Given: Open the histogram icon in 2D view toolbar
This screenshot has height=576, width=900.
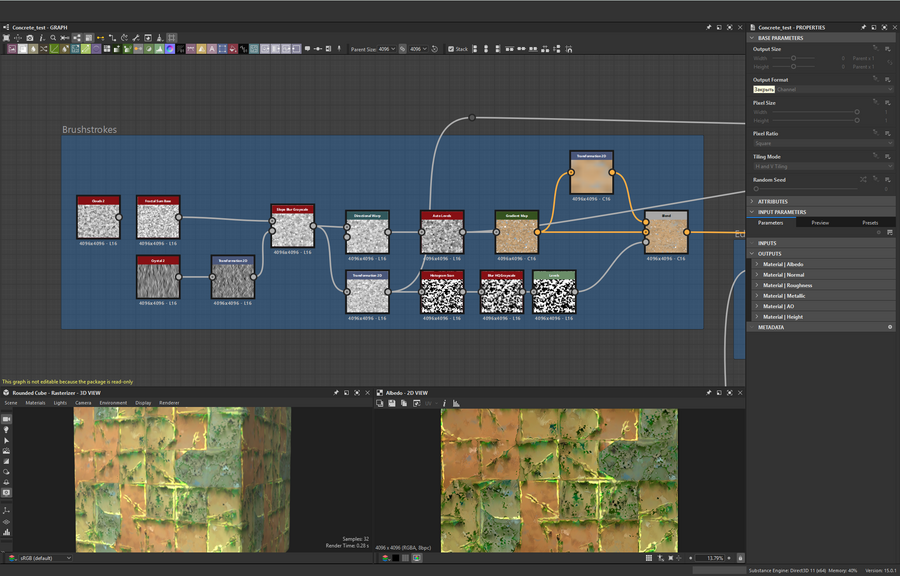Looking at the screenshot, I should [456, 403].
